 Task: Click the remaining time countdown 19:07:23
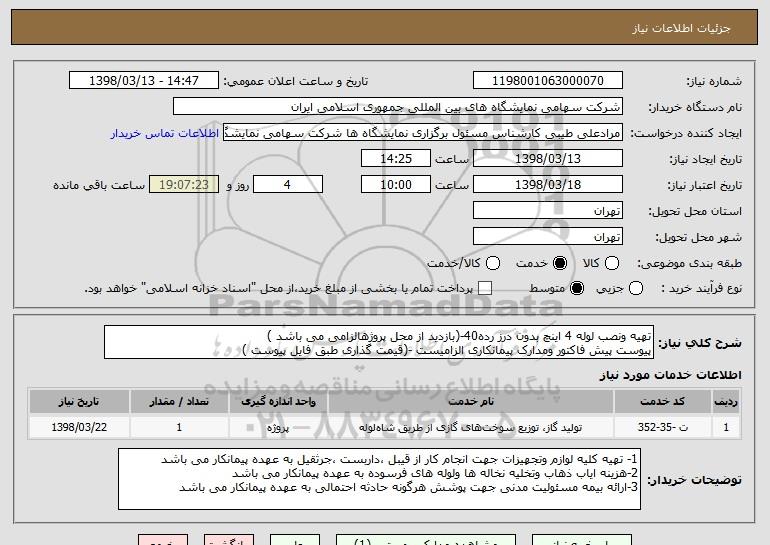(184, 185)
